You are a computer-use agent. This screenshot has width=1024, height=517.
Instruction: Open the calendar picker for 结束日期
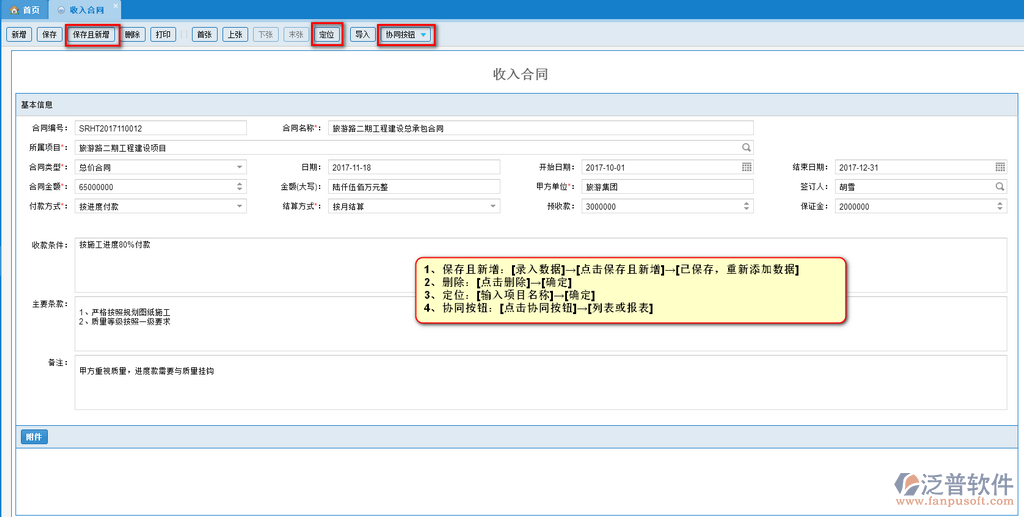tap(999, 167)
